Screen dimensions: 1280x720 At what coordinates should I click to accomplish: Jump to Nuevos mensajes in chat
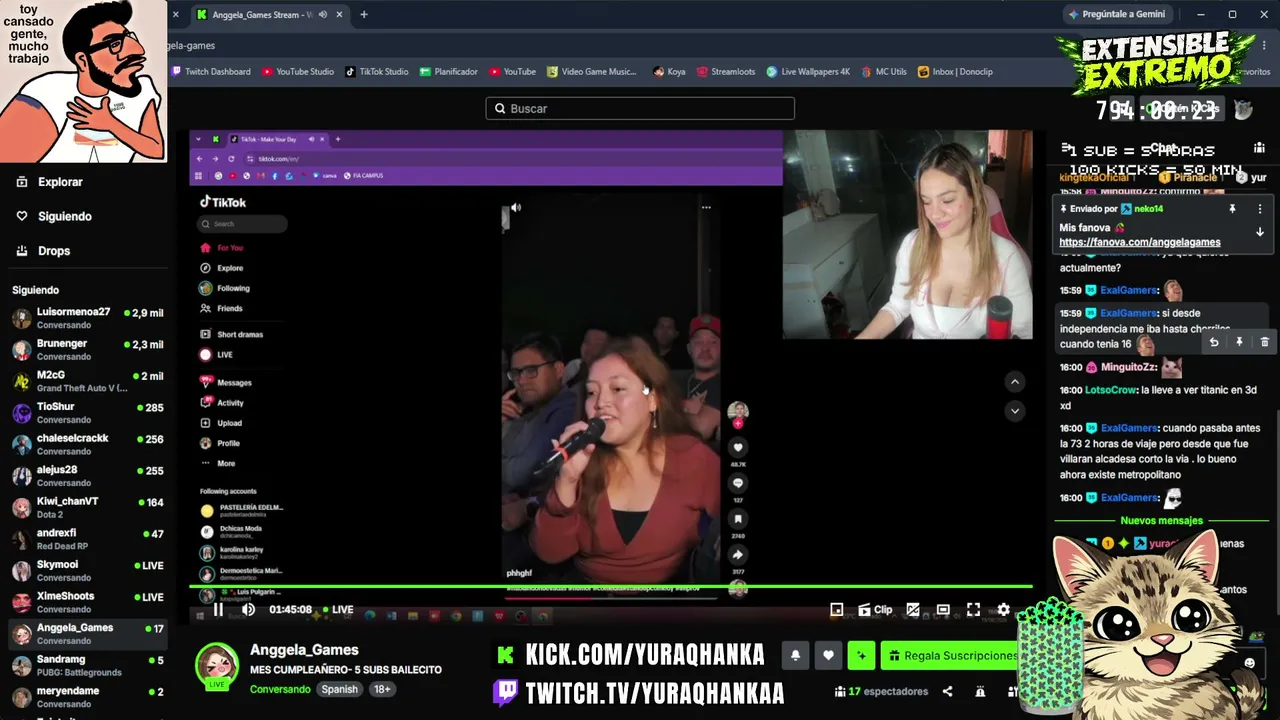click(x=1161, y=521)
